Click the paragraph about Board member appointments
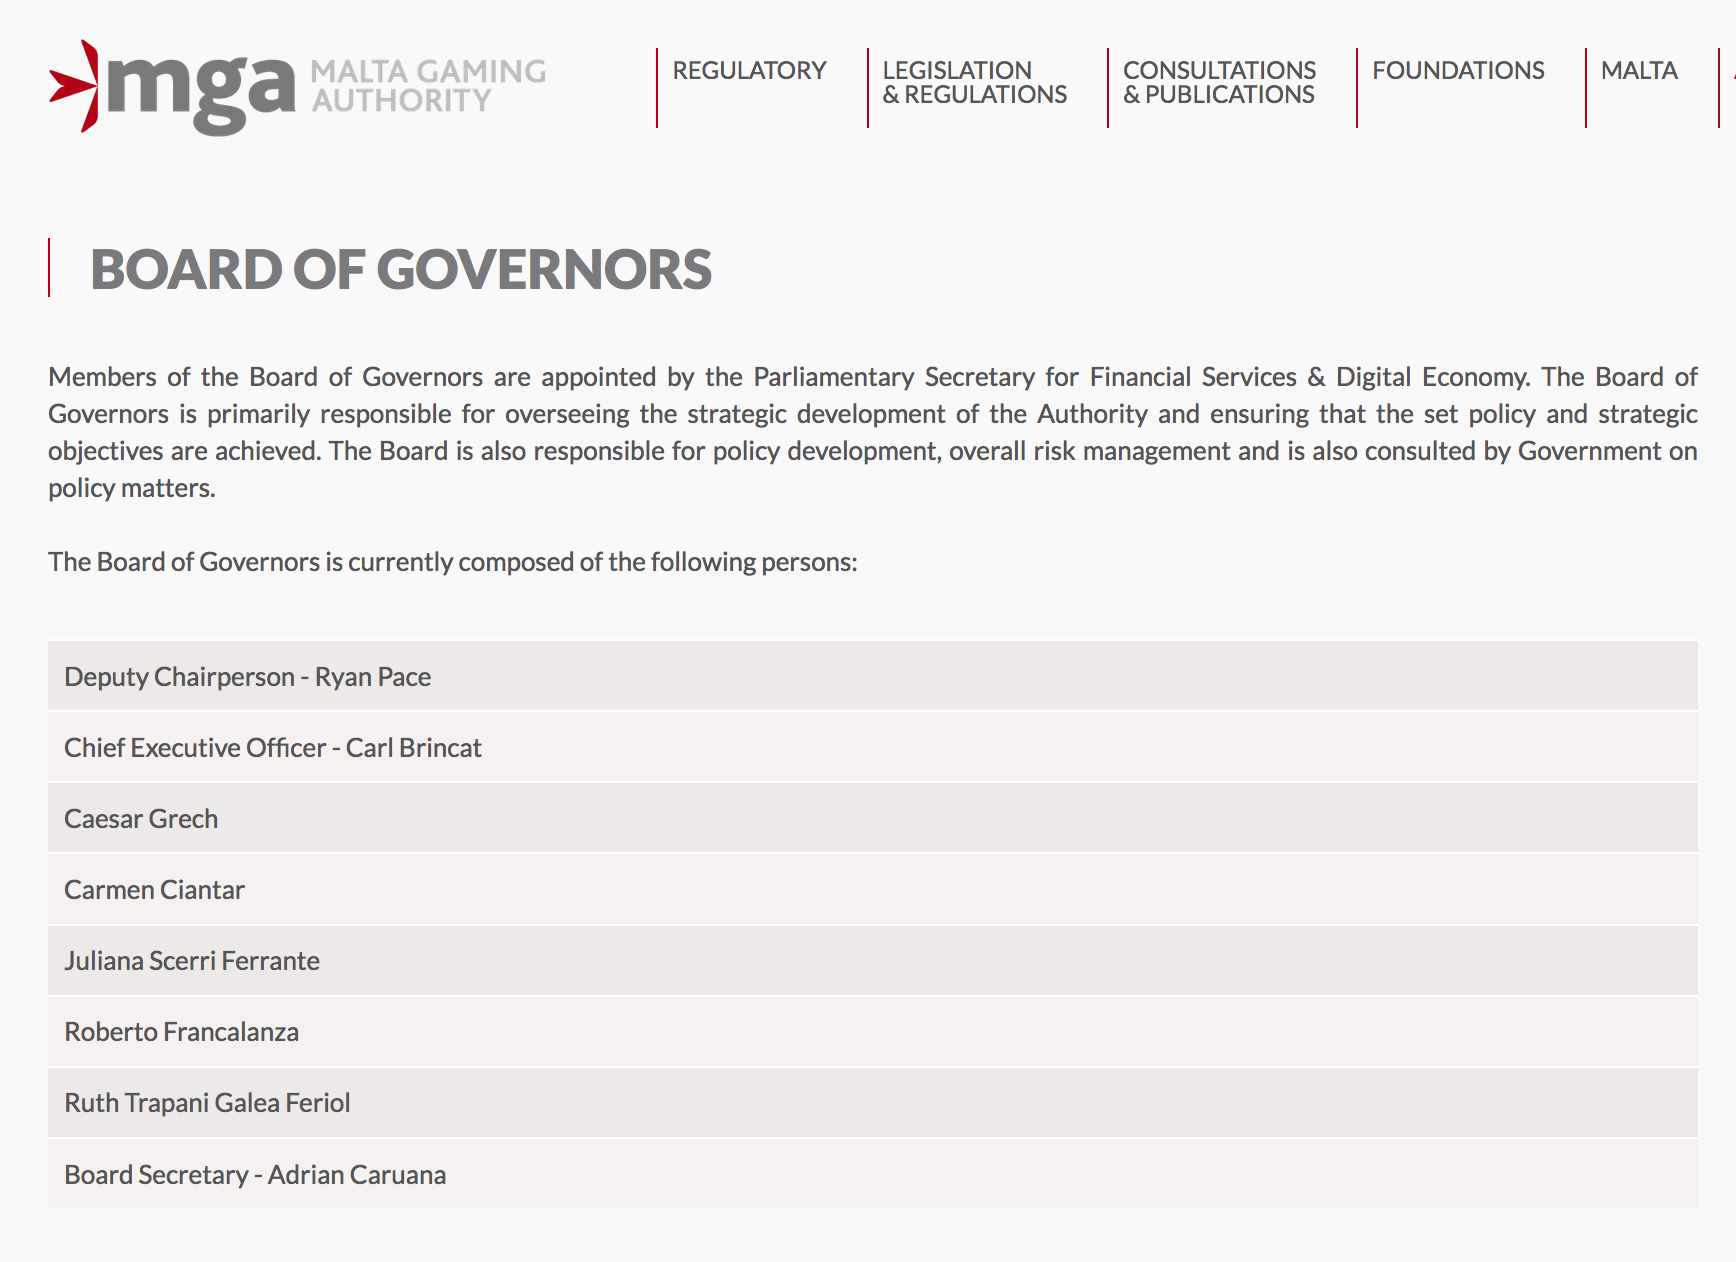 (872, 432)
